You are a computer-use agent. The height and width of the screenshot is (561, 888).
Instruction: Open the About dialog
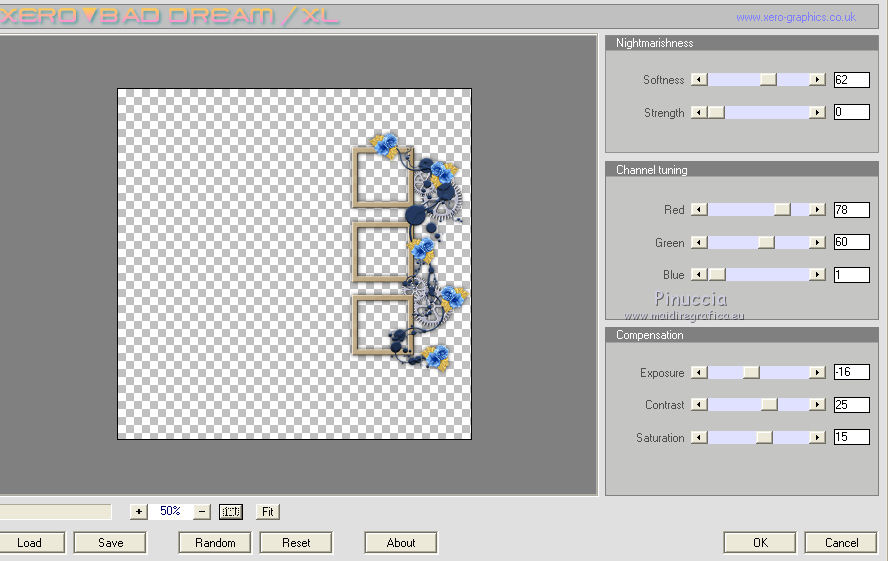pos(401,542)
